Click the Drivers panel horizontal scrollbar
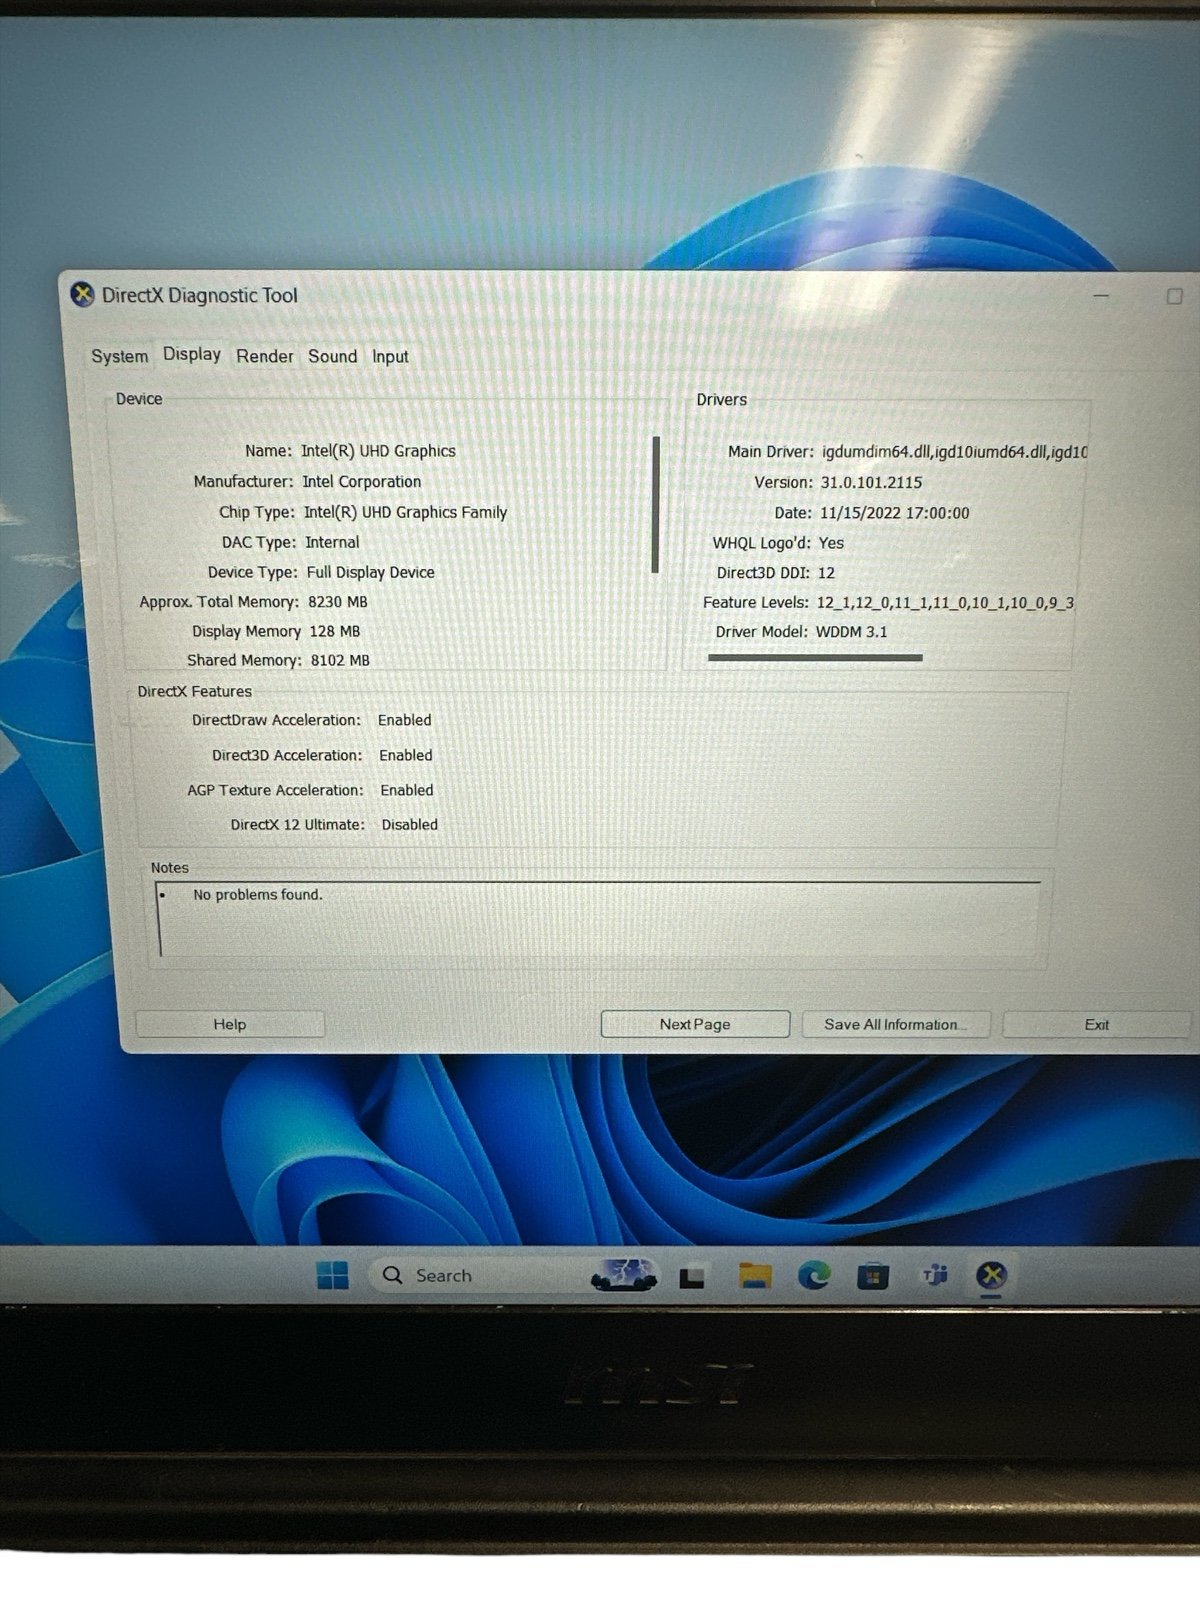The height and width of the screenshot is (1600, 1200). pos(815,658)
